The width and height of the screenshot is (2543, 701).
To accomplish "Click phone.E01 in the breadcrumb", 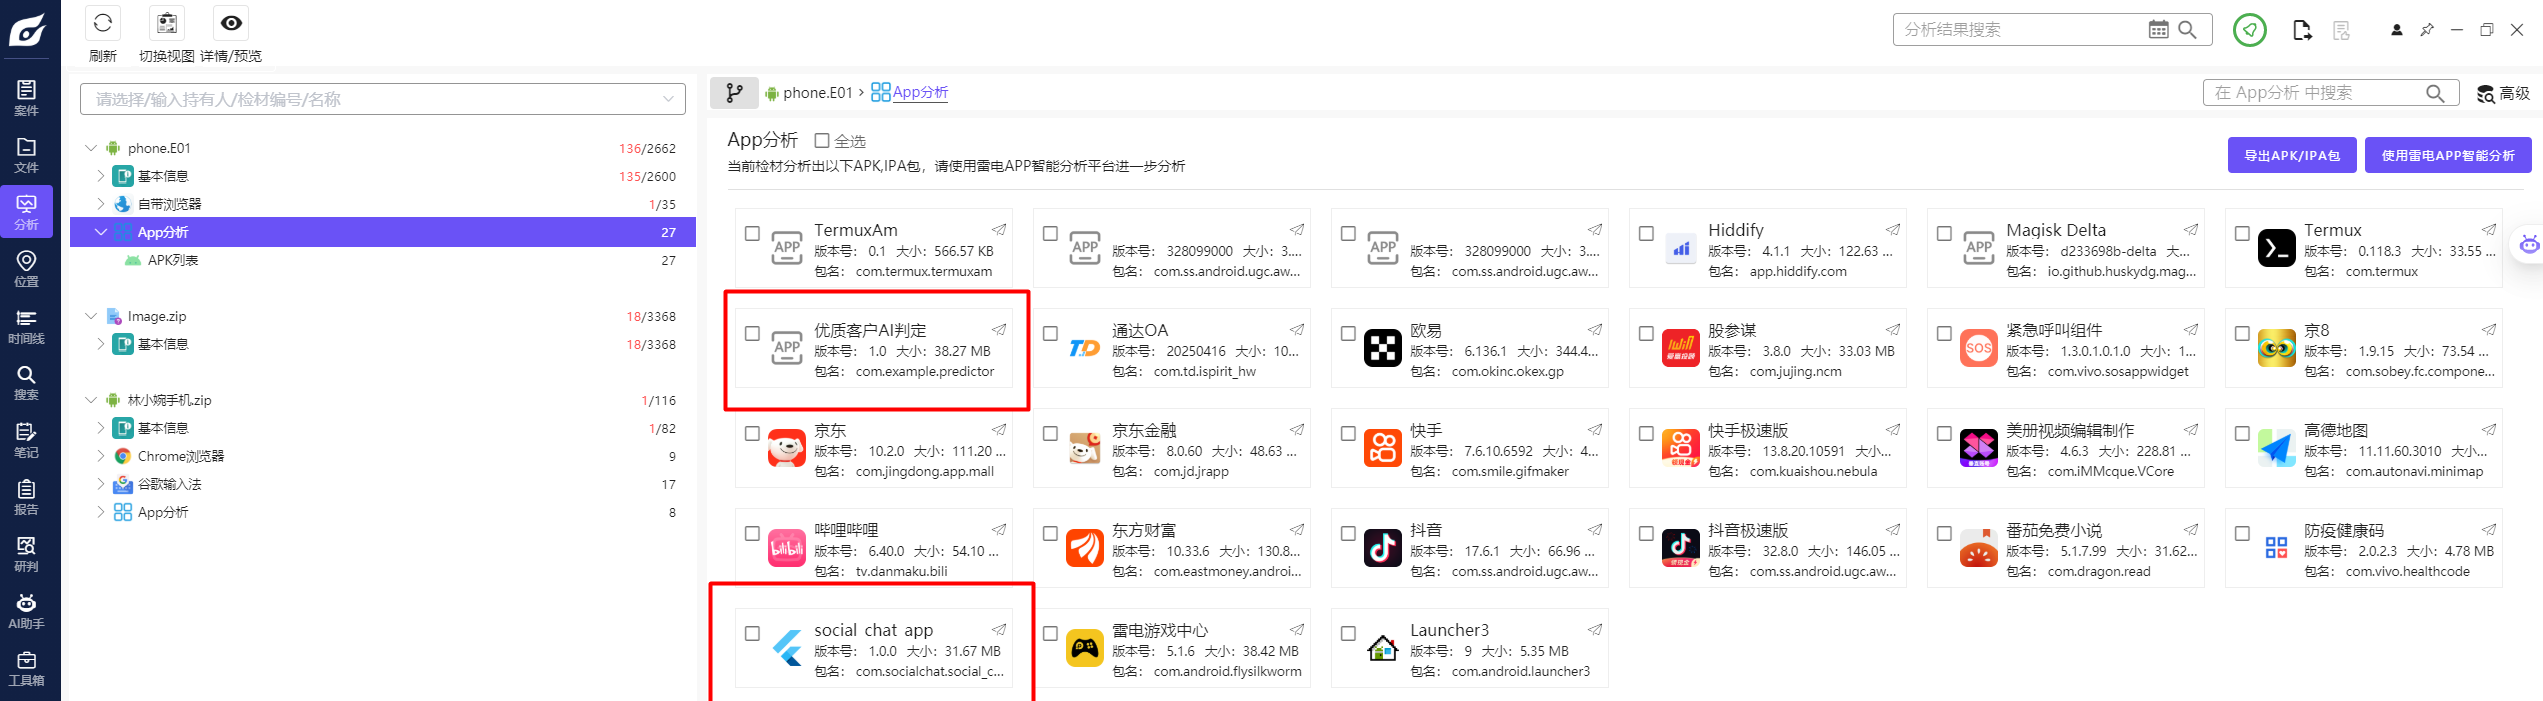I will tap(817, 93).
